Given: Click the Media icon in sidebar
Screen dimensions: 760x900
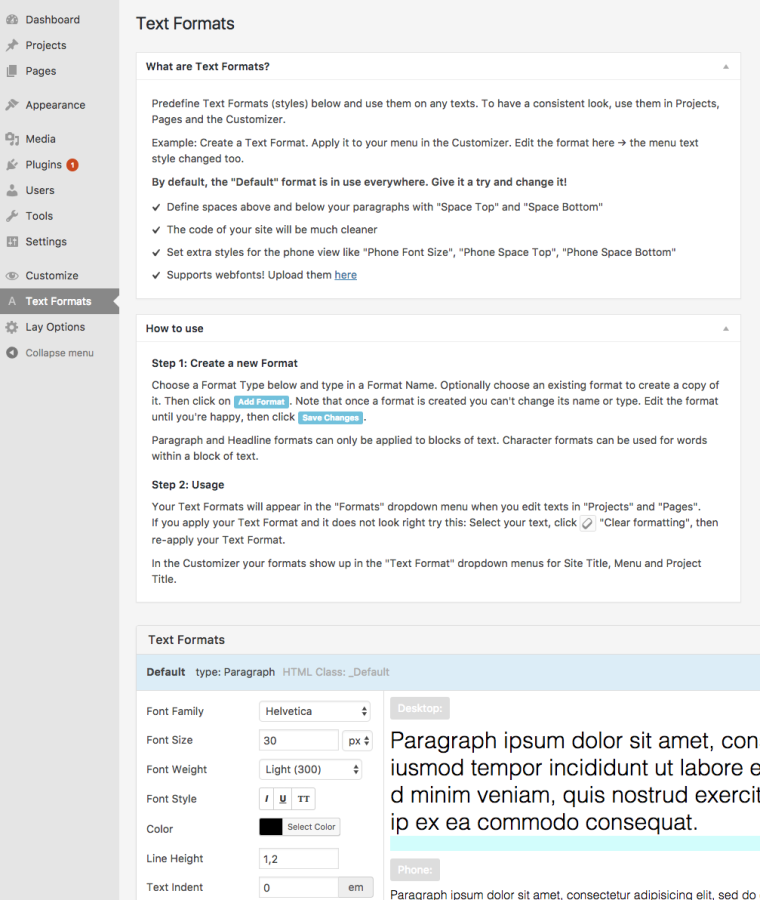Looking at the screenshot, I should 12,139.
